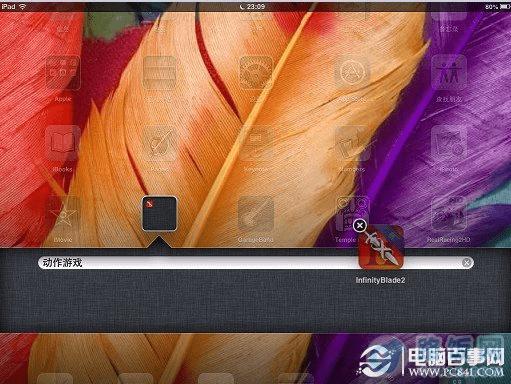
Task: Tap the 23:09 clock in status bar
Action: tap(256, 6)
